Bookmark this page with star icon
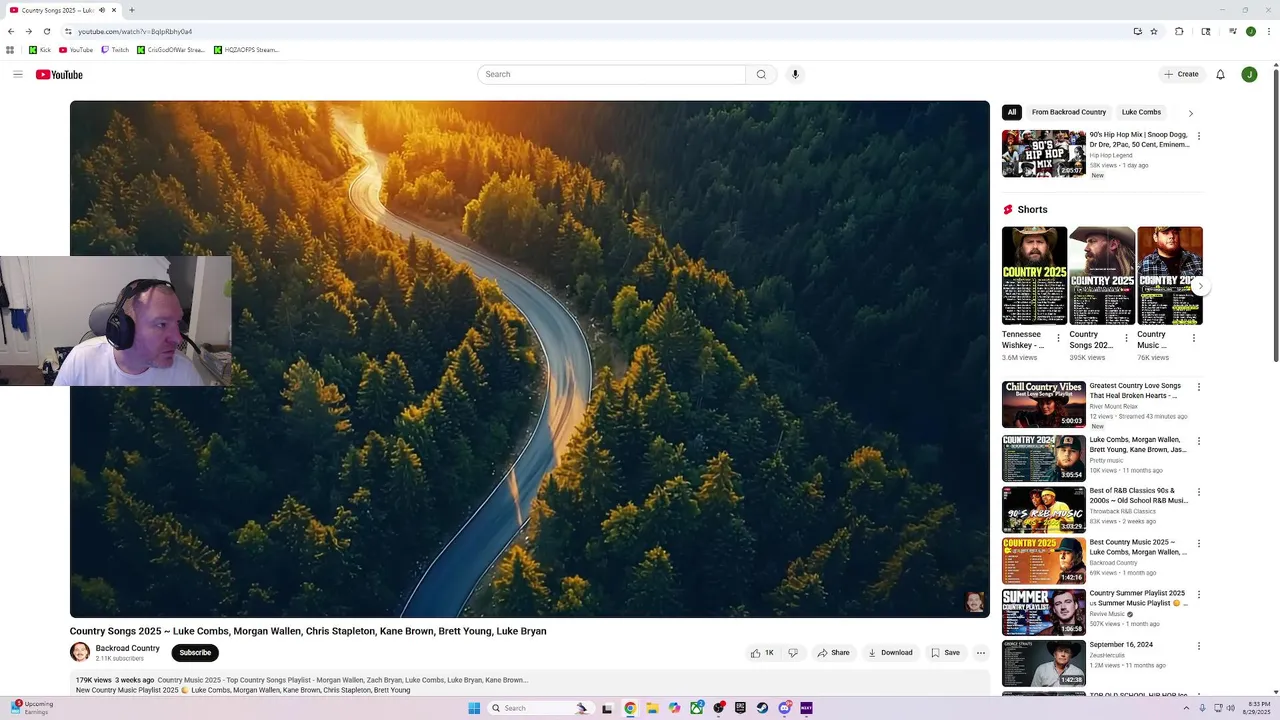This screenshot has height=720, width=1280. pos(1154,31)
